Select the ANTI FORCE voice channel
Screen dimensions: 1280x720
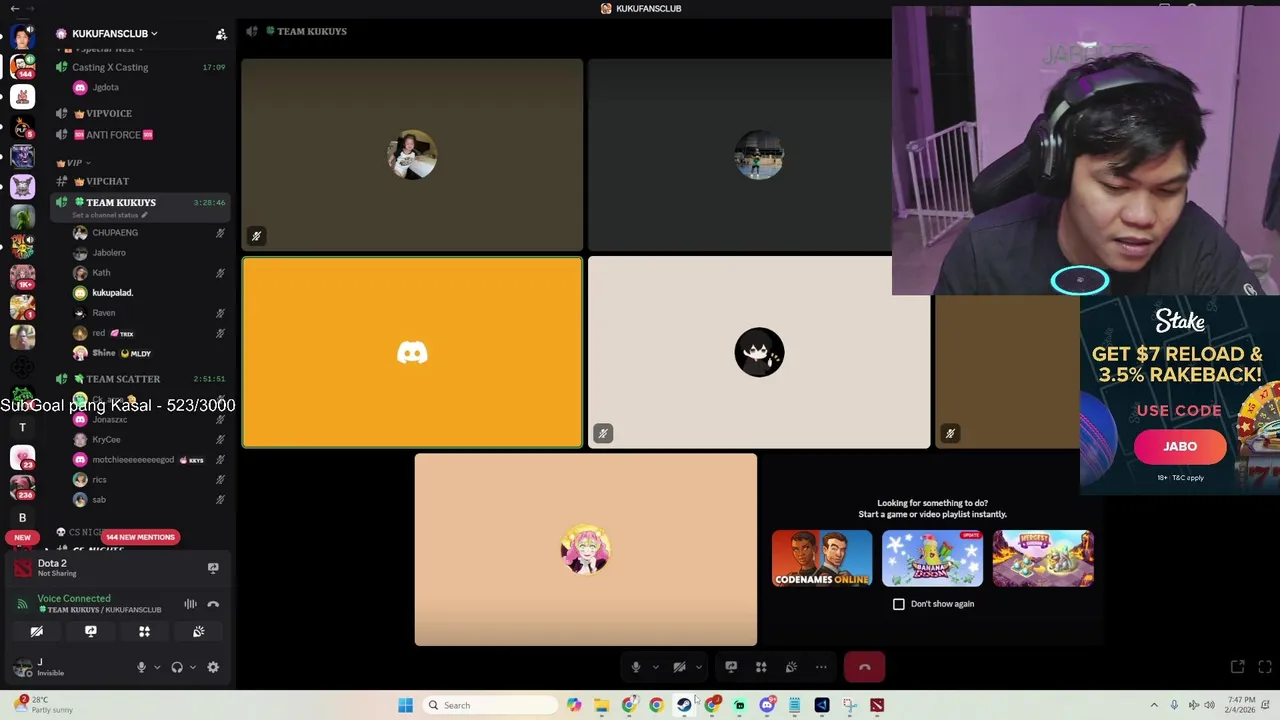pyautogui.click(x=113, y=135)
